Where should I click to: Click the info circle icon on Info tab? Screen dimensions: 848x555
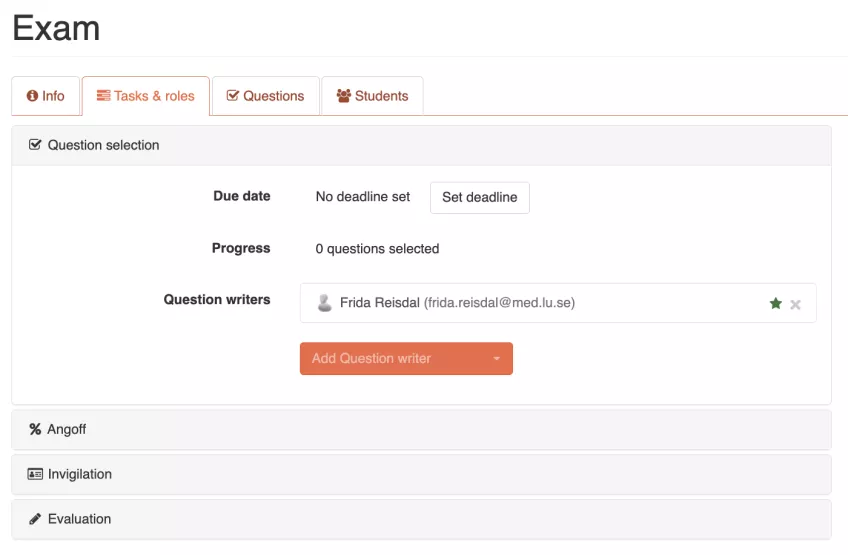pos(32,96)
